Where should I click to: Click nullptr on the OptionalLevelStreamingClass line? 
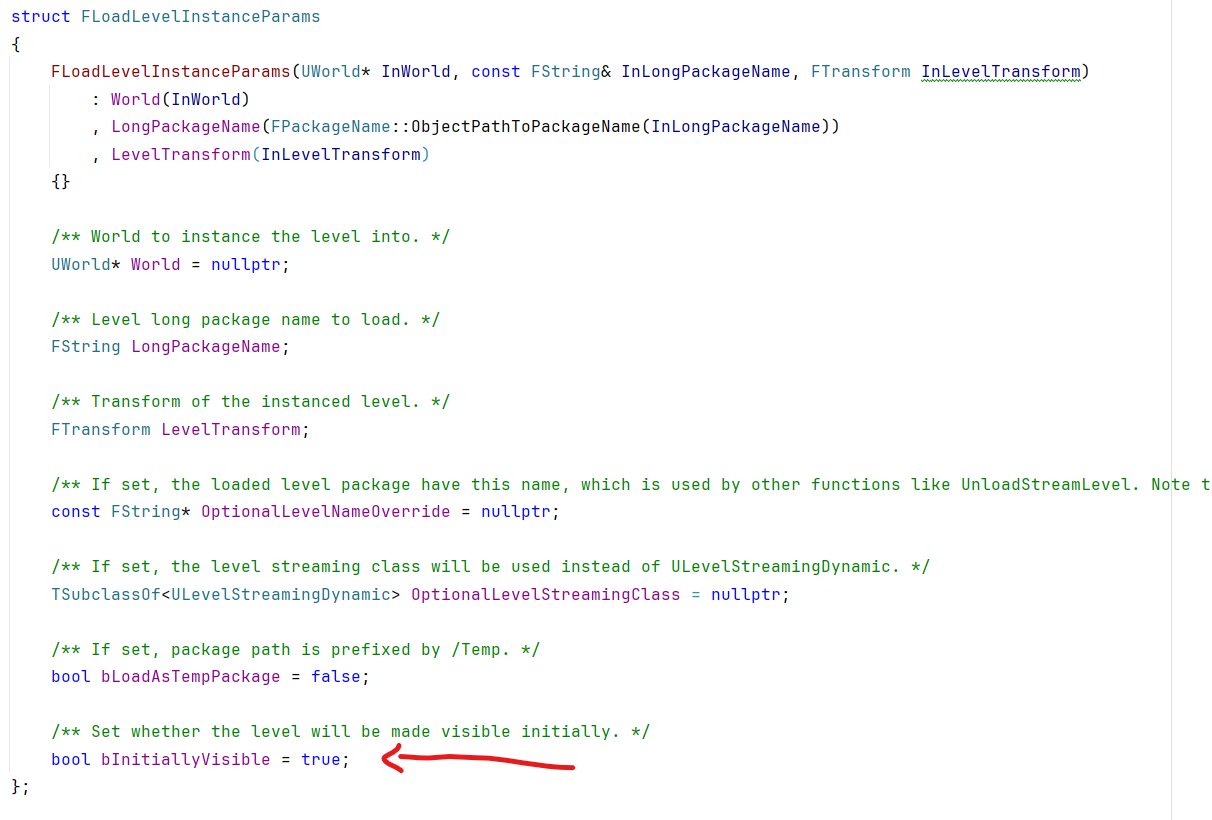(746, 594)
